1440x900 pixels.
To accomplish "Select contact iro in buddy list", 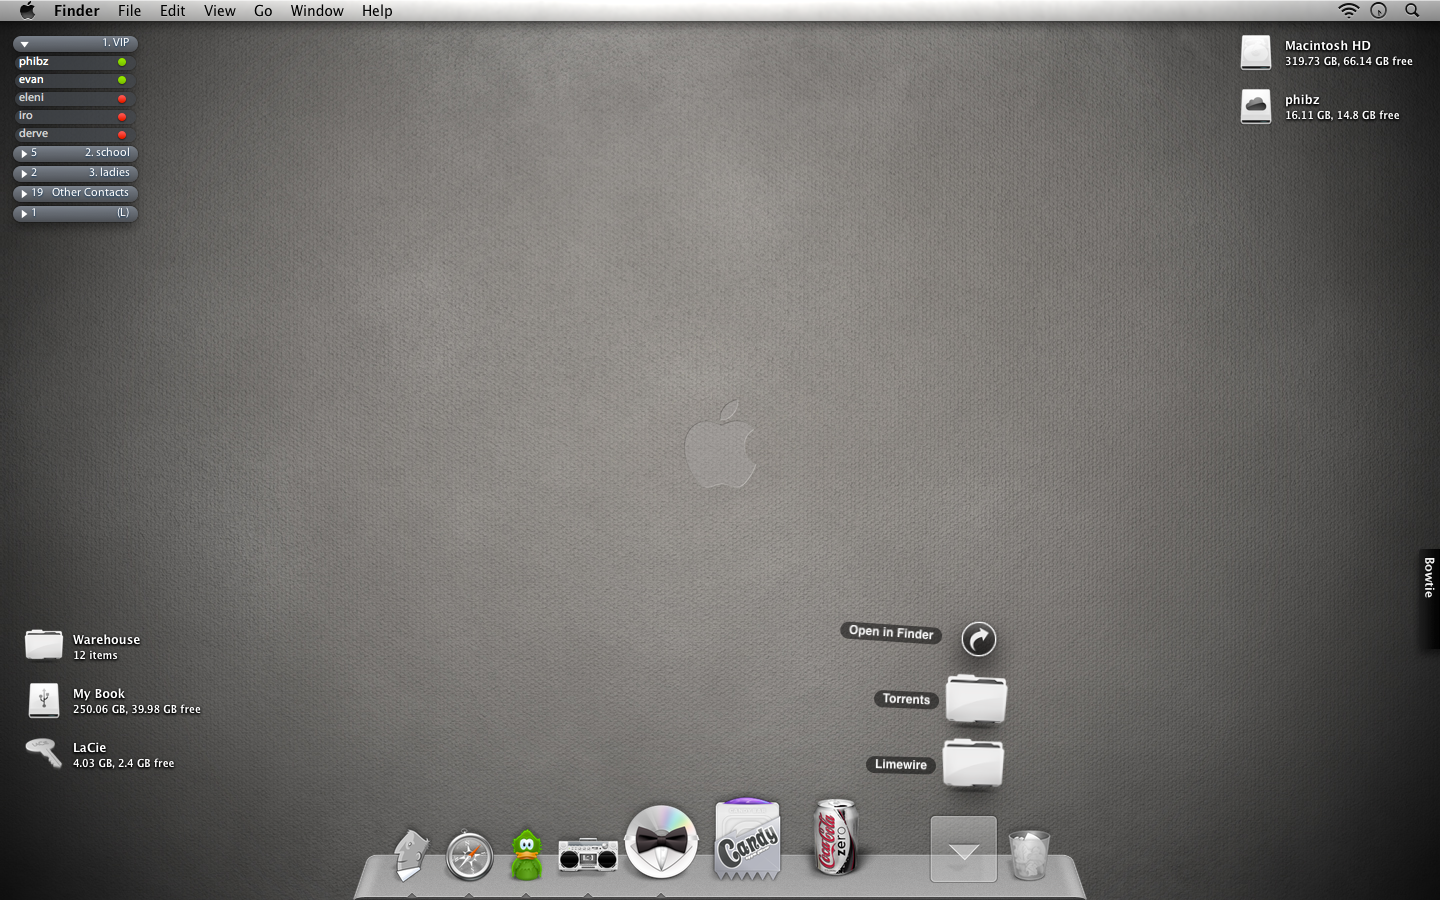I will pyautogui.click(x=75, y=116).
